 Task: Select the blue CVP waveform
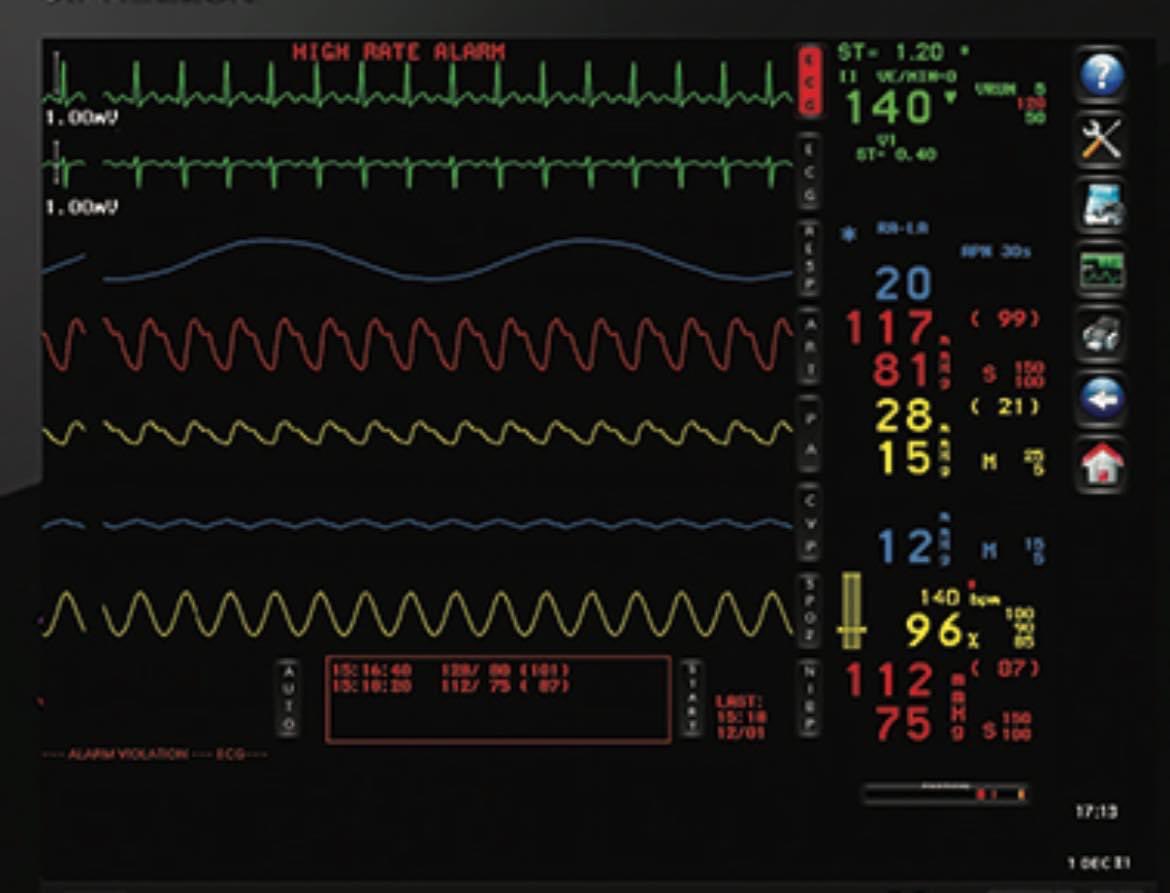tap(418, 524)
